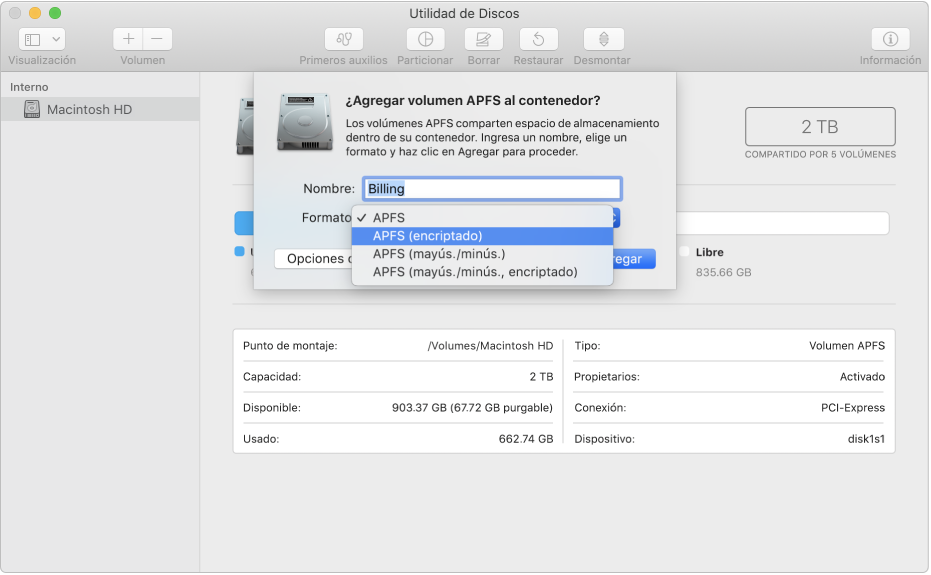Select Macintosh HD in the sidebar
This screenshot has height=575, width=931.
tap(100, 109)
